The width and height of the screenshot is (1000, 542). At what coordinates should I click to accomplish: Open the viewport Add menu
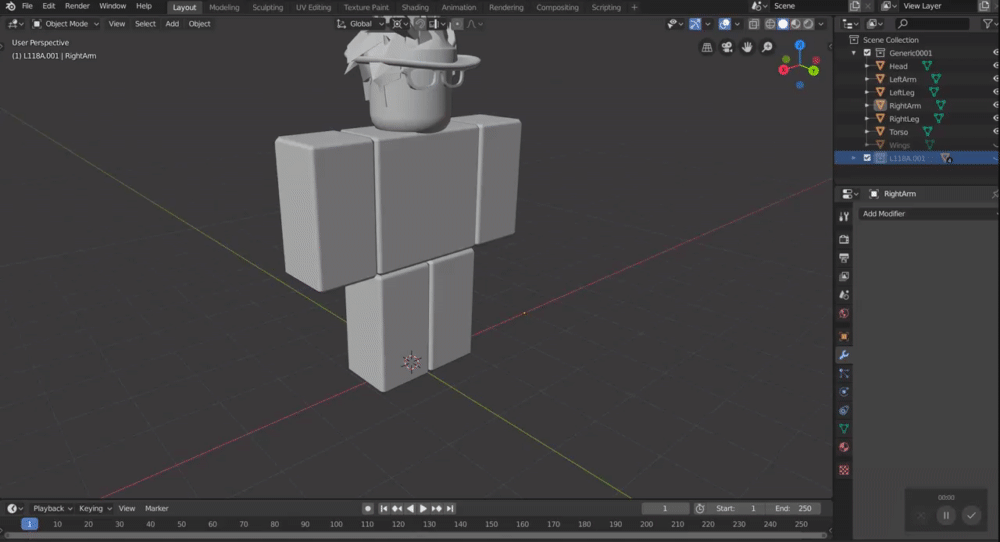tap(172, 24)
